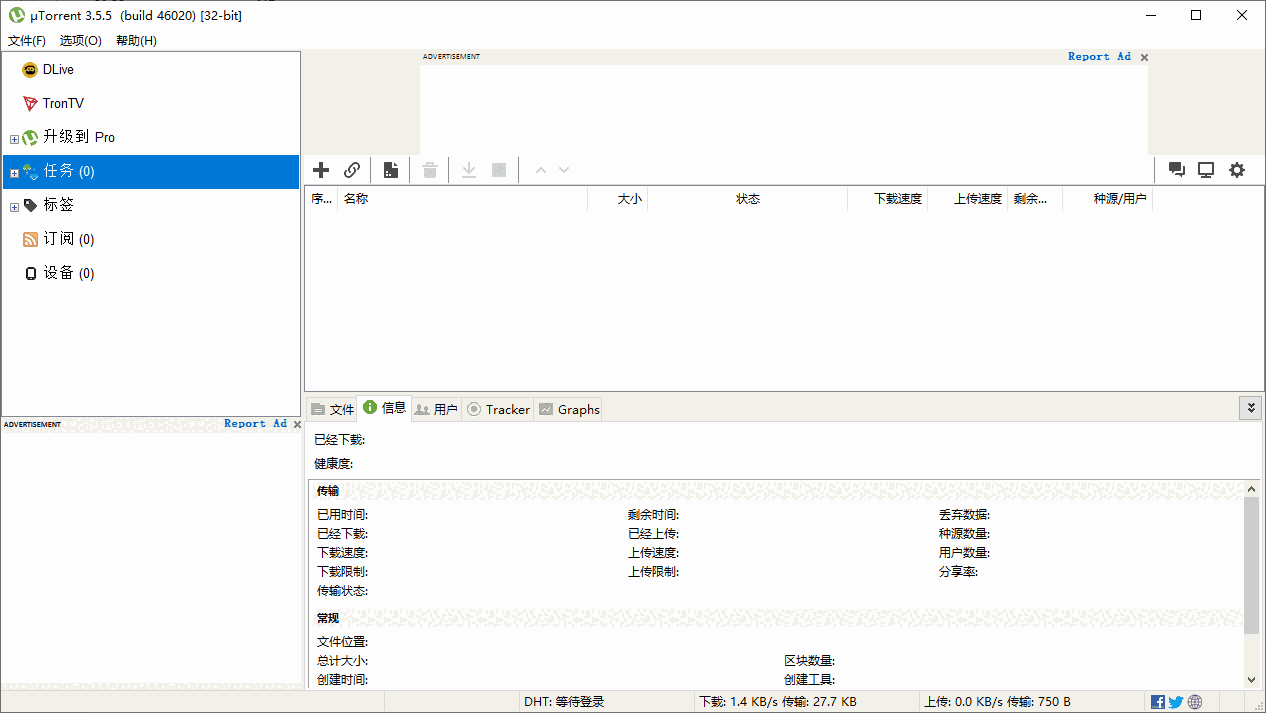The height and width of the screenshot is (713, 1266).
Task: Switch to the Tracker tab
Action: (x=498, y=409)
